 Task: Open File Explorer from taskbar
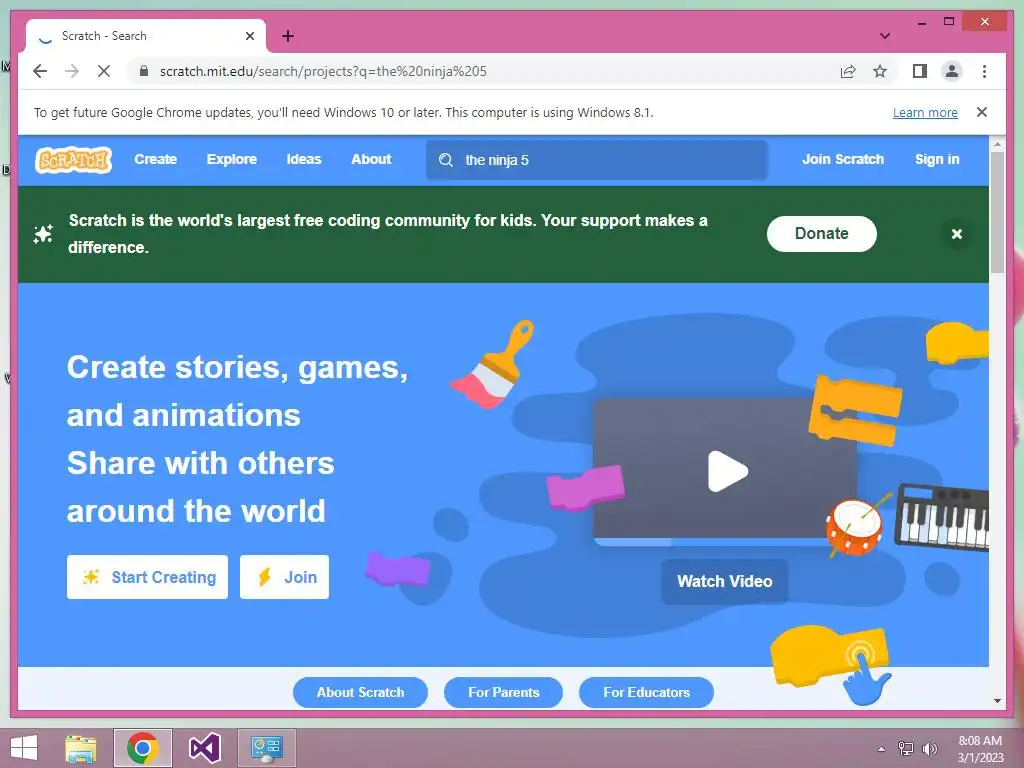pos(81,748)
